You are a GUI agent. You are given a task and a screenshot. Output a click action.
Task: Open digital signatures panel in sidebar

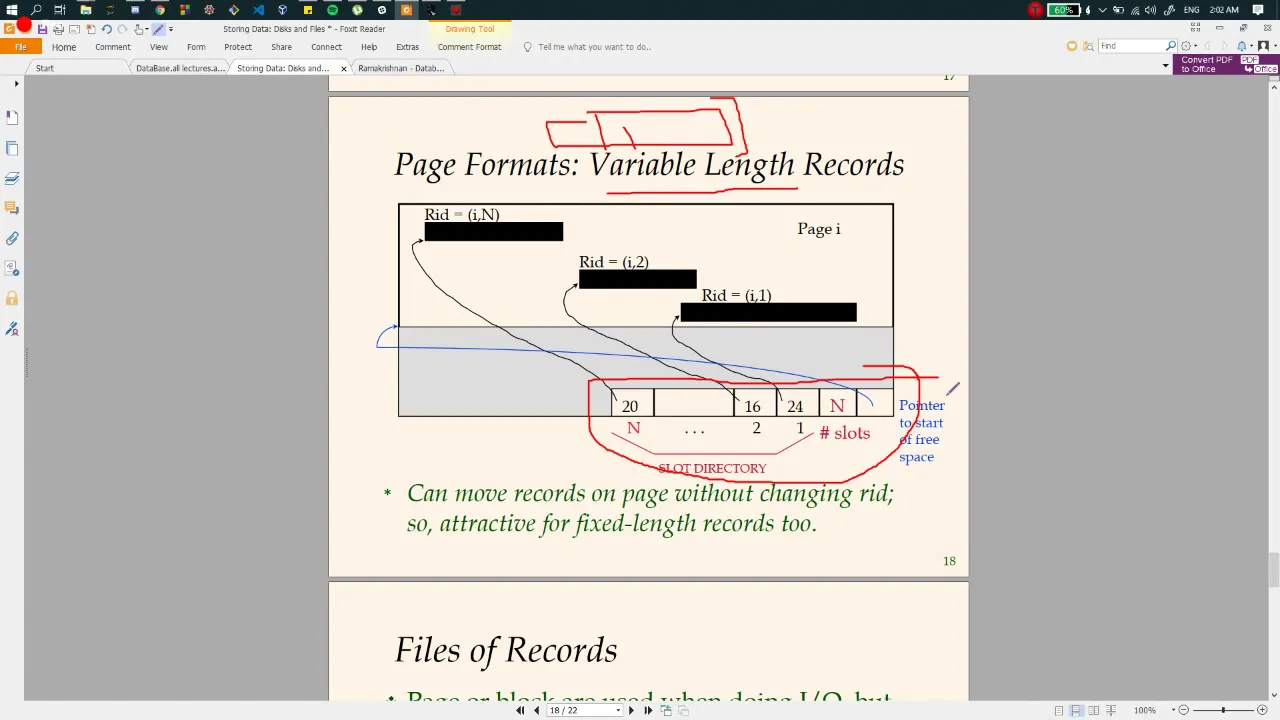[x=12, y=328]
